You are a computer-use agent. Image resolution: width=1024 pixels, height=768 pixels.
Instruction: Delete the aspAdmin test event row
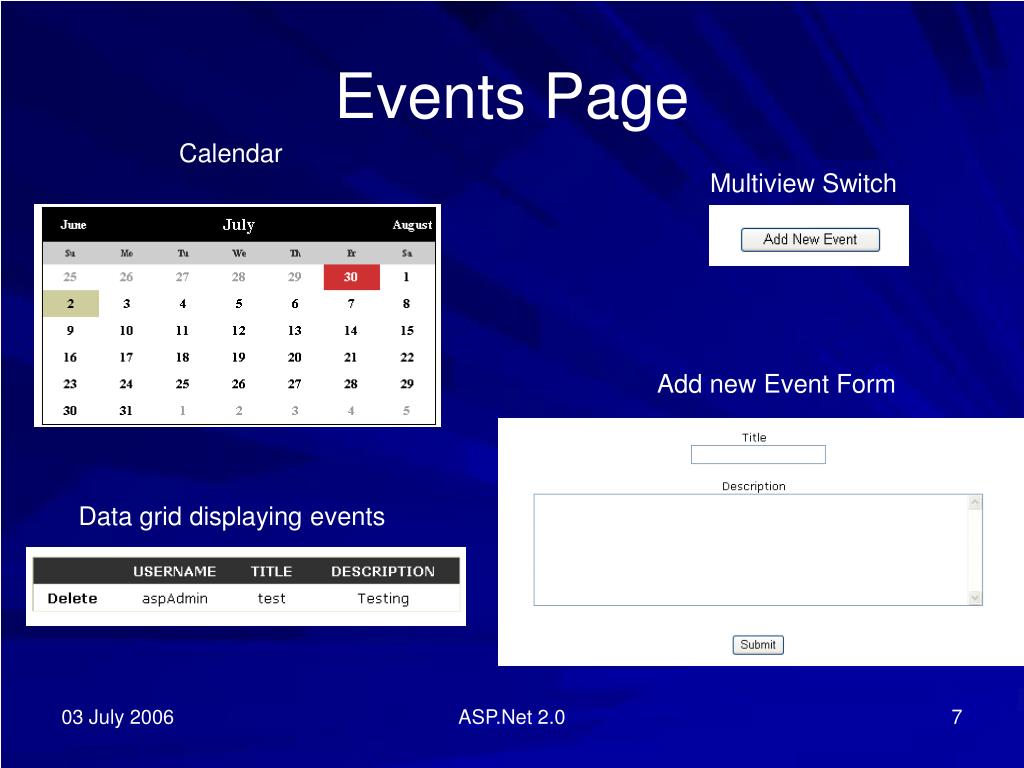point(72,598)
